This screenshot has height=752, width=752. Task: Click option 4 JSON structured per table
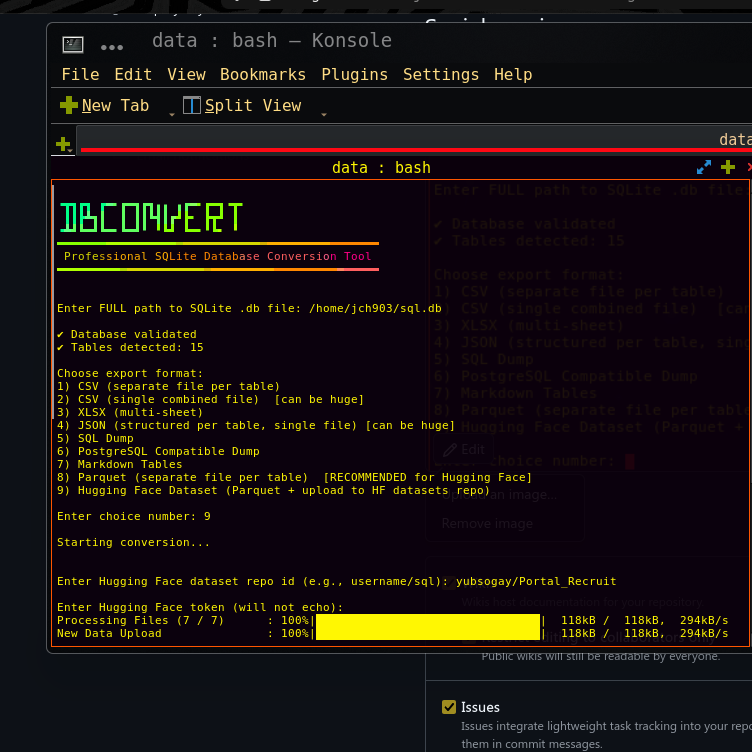point(256,425)
